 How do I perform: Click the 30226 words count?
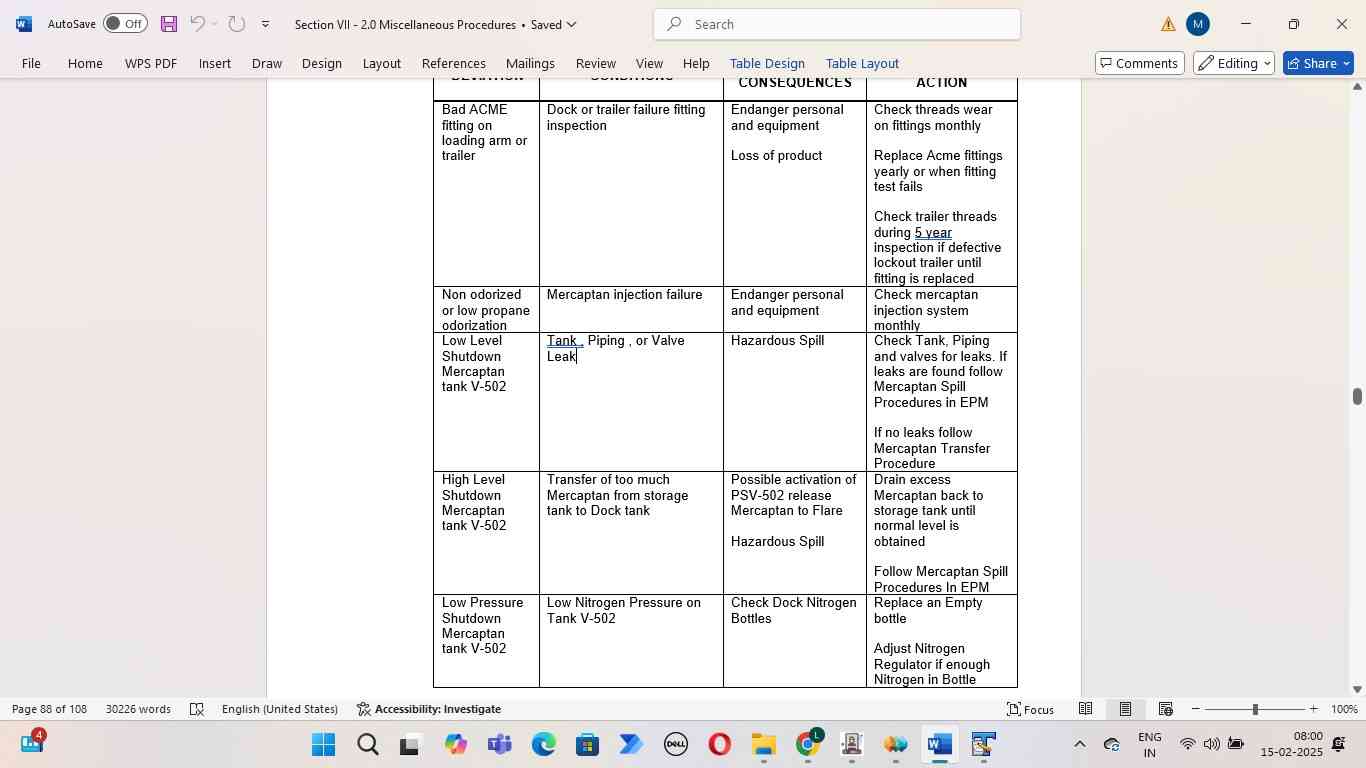click(x=138, y=709)
